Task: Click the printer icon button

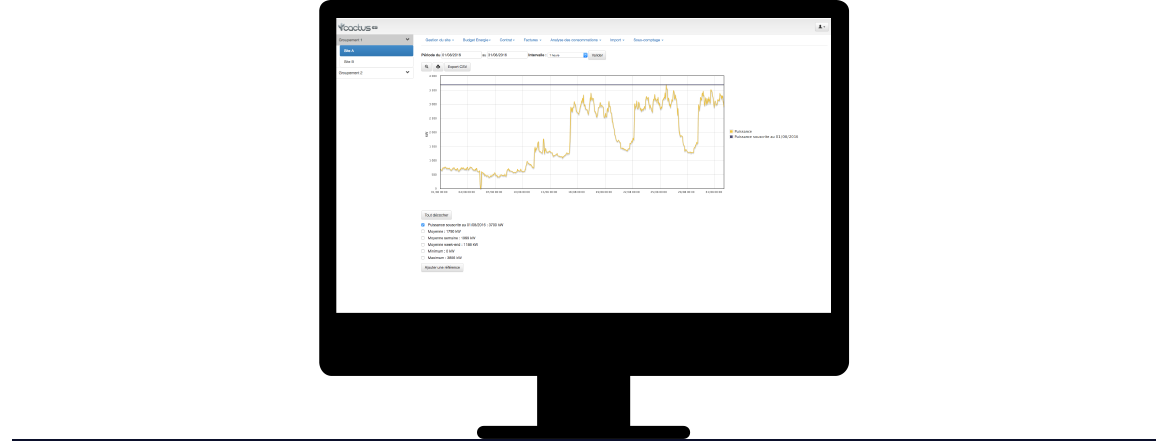Action: coord(437,66)
